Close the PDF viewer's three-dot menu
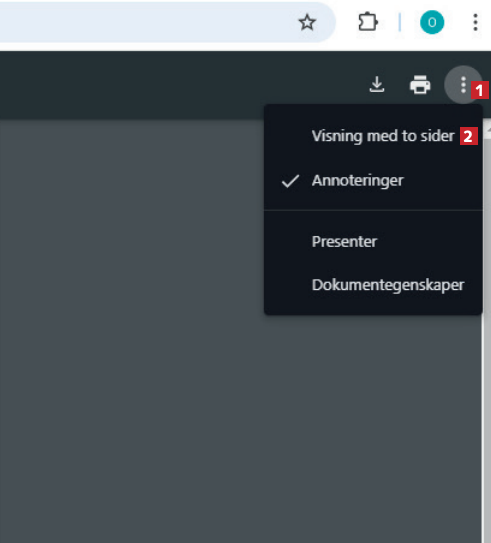This screenshot has width=491, height=543. pos(463,84)
